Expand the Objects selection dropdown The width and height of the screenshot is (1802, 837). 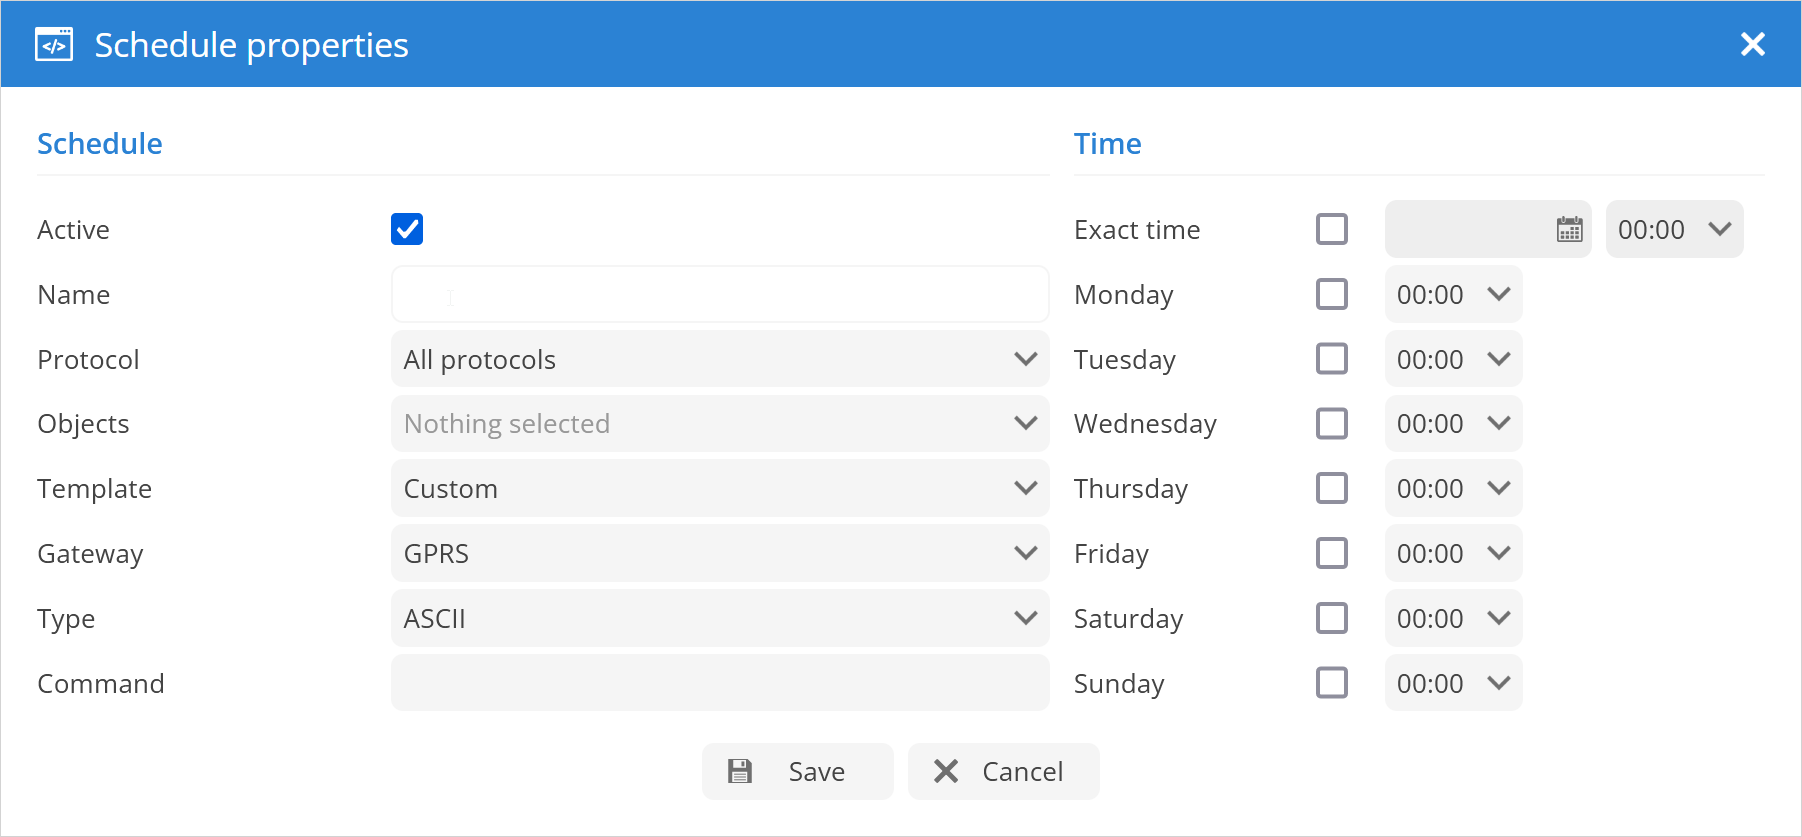[x=719, y=424]
